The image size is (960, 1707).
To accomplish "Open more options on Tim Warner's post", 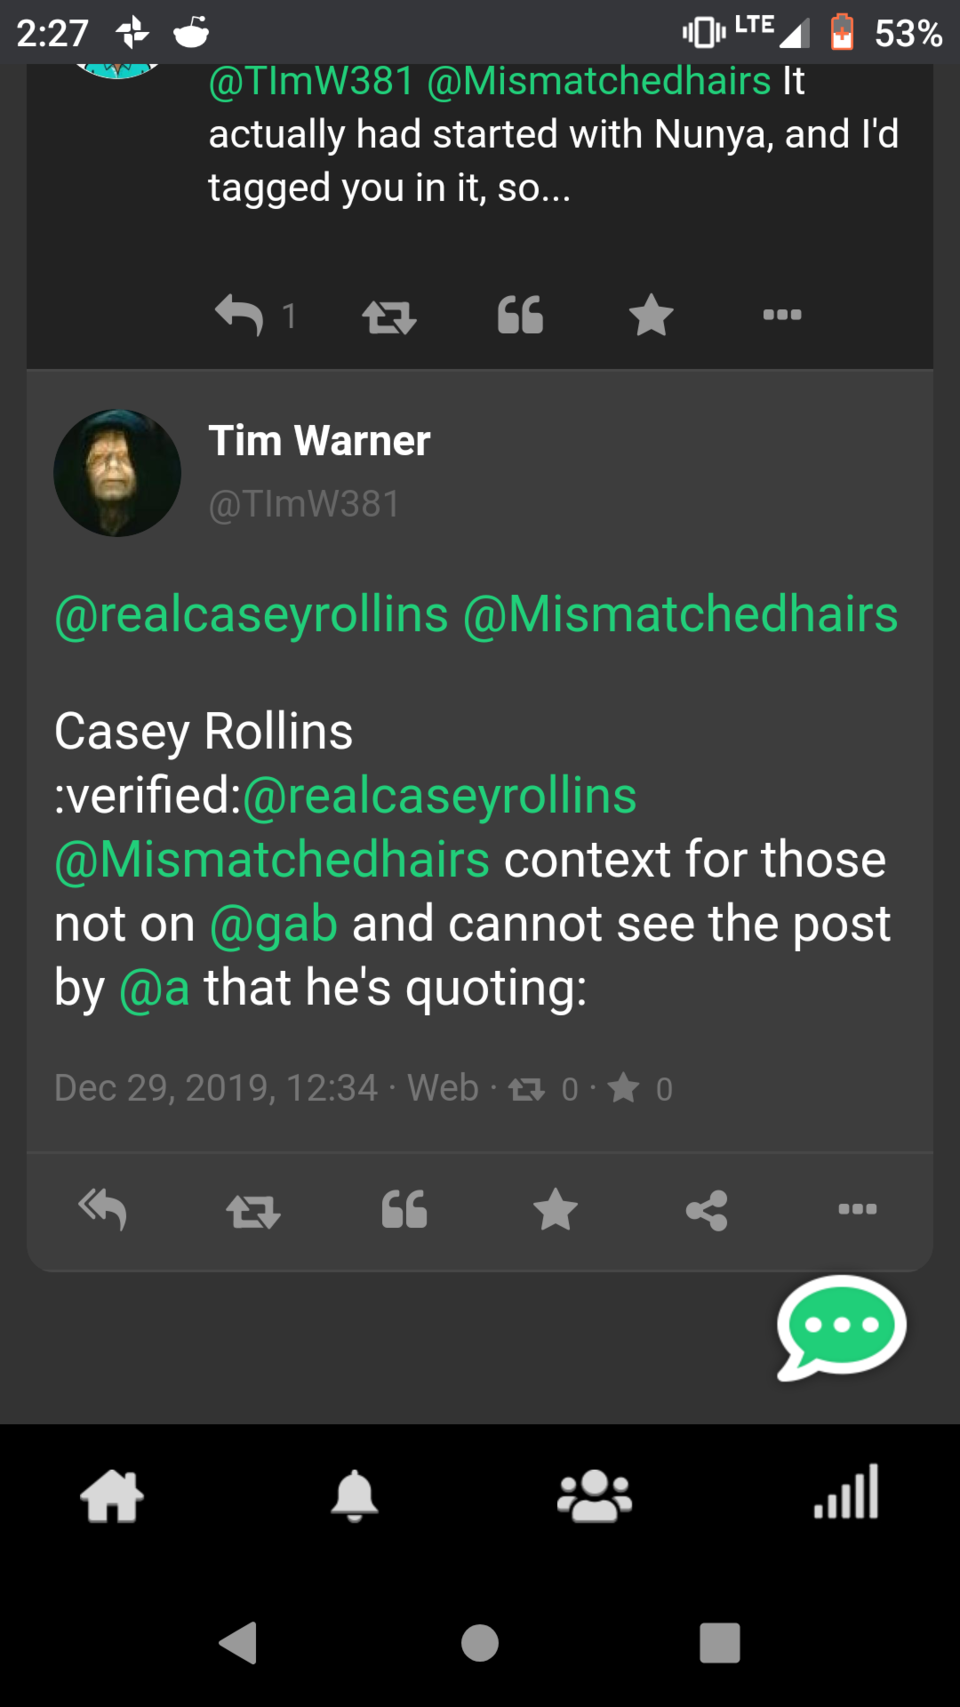I will pyautogui.click(x=857, y=1209).
